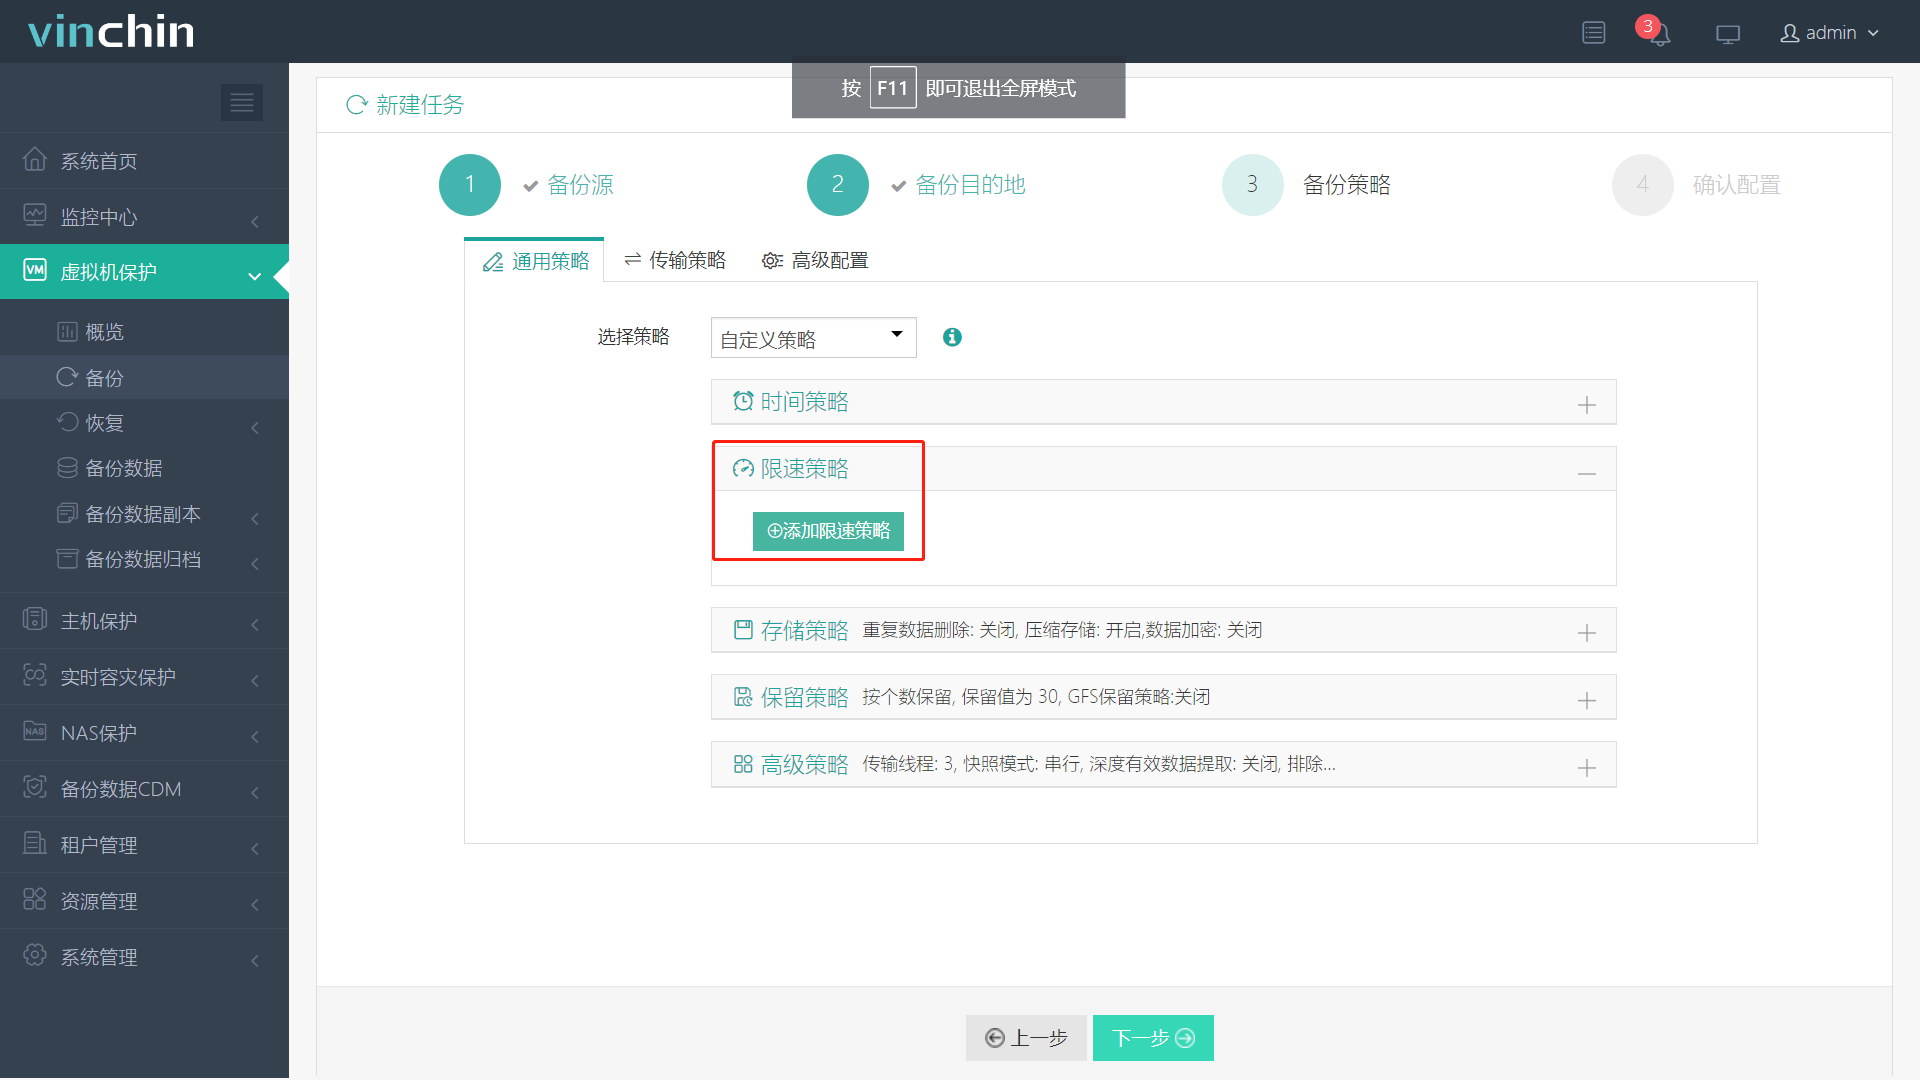Expand 备份数据副本 submenu
The width and height of the screenshot is (1920, 1080).
[144, 514]
